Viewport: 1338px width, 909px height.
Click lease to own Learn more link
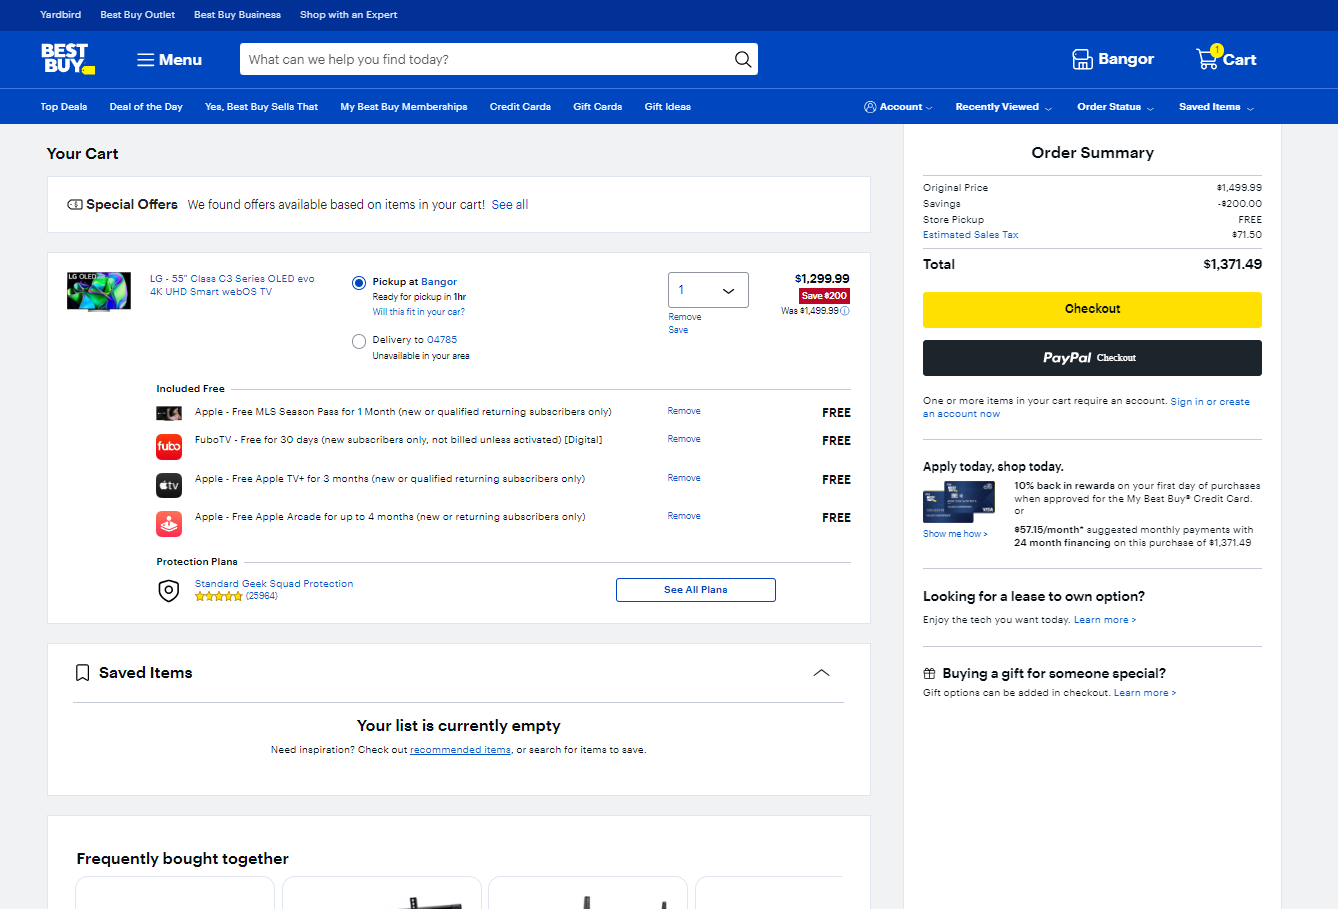(1105, 620)
